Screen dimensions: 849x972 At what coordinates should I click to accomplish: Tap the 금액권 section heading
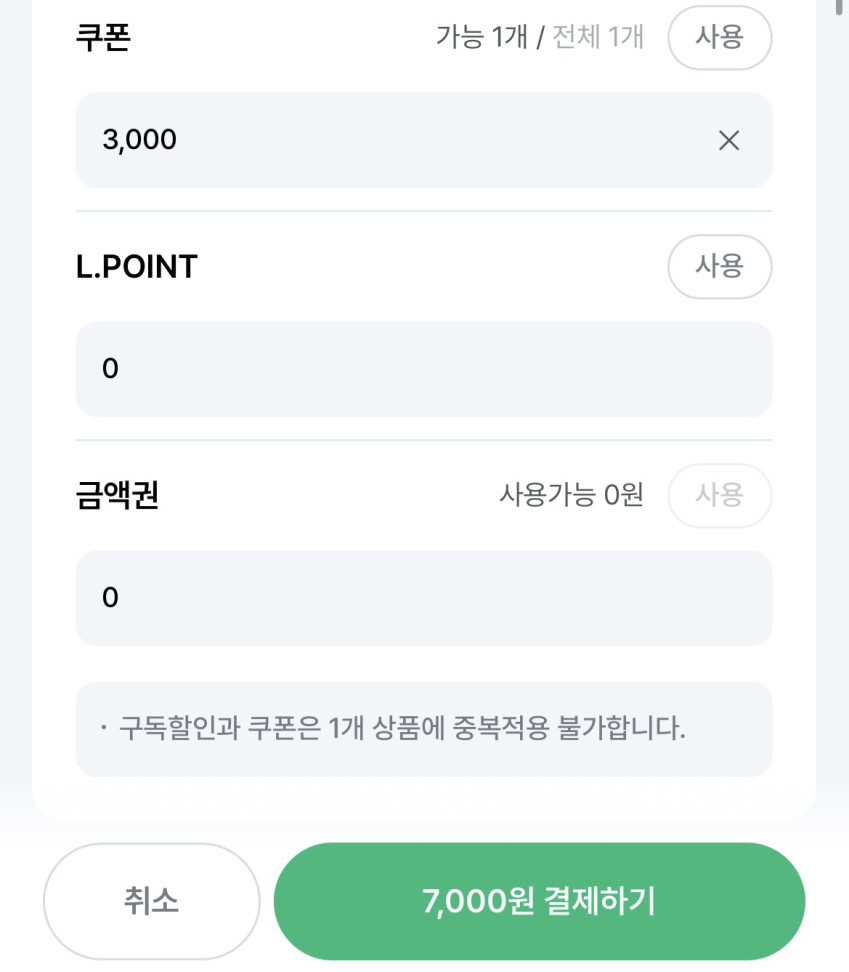(x=117, y=495)
